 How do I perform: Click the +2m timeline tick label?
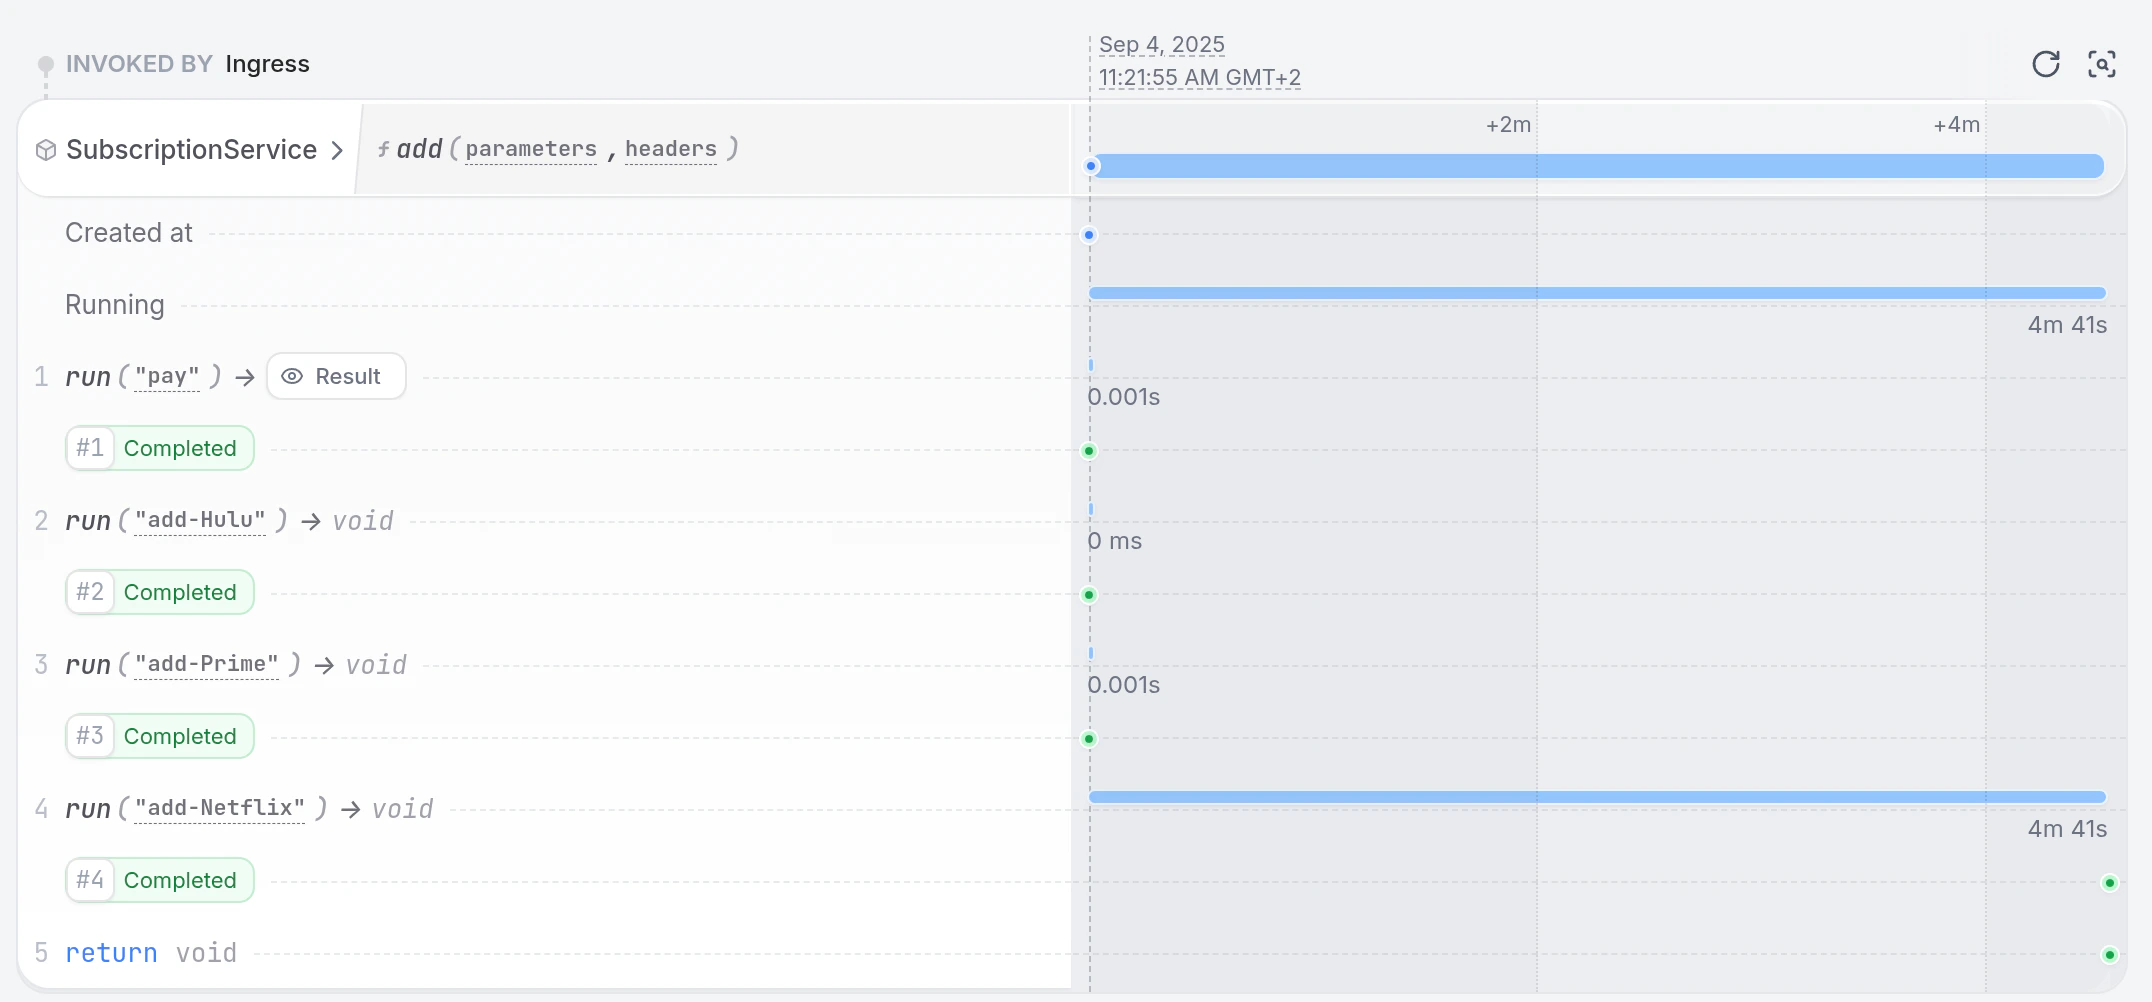(x=1508, y=125)
